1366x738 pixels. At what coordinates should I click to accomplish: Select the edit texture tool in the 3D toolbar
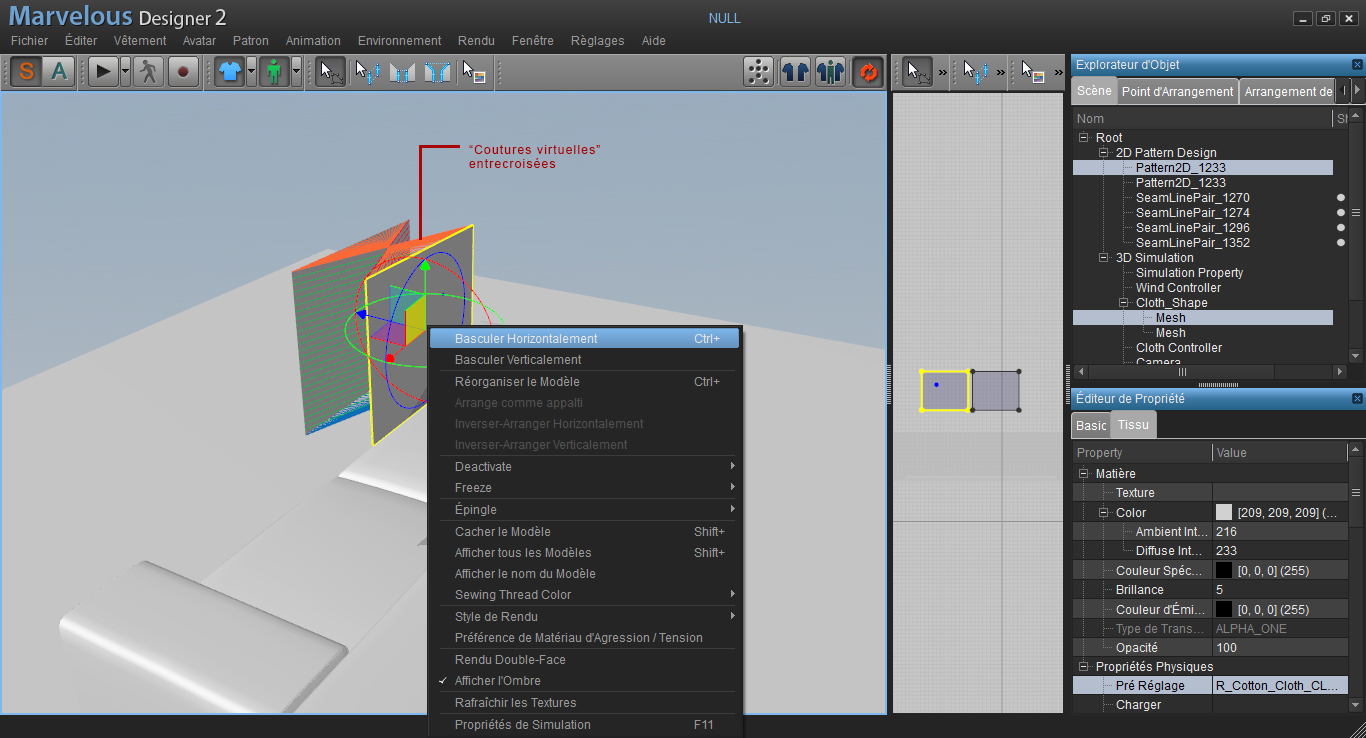pyautogui.click(x=473, y=72)
